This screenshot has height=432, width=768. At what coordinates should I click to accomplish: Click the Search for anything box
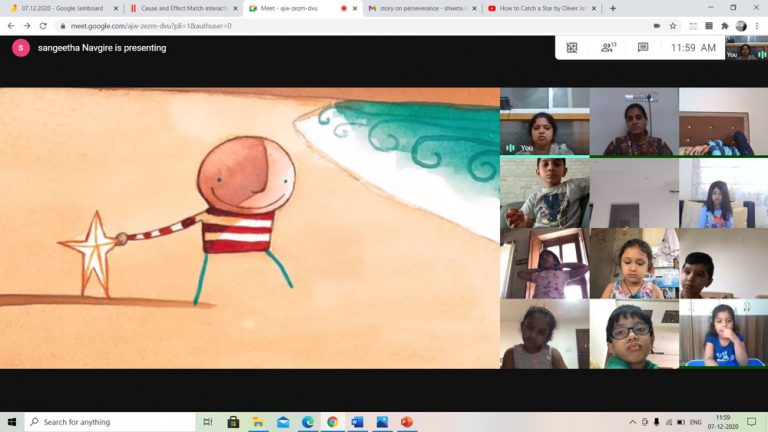tap(110, 422)
